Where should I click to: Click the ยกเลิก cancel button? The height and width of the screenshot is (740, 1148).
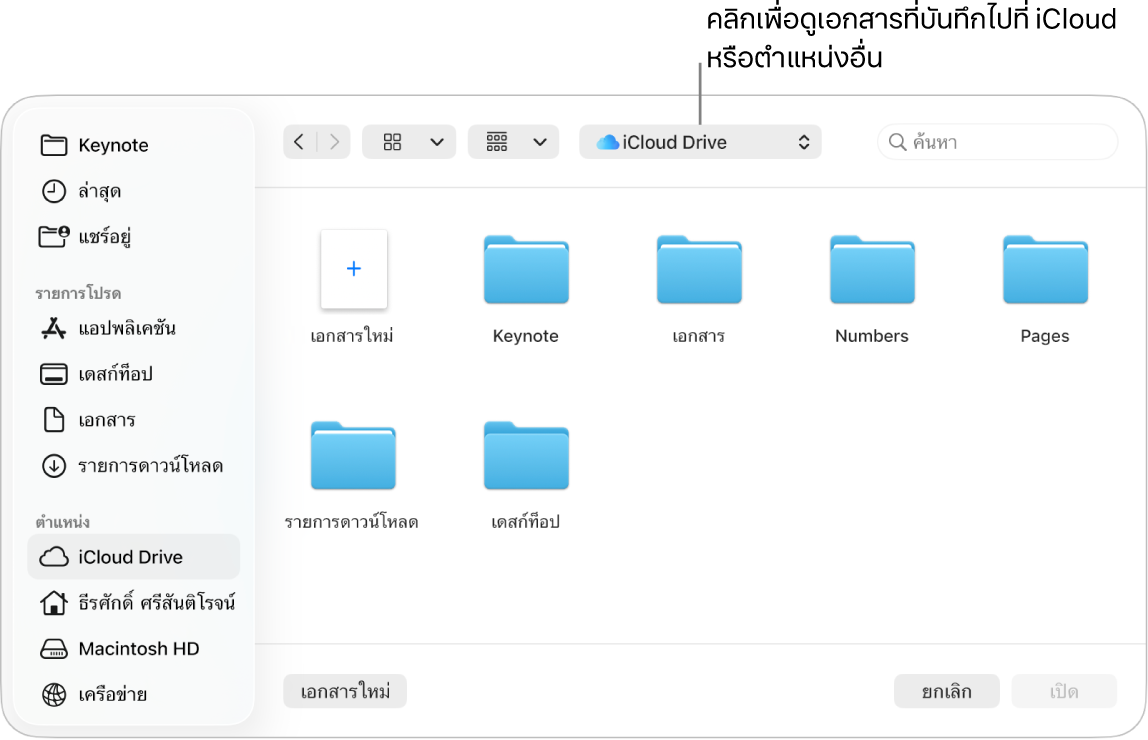pyautogui.click(x=947, y=692)
